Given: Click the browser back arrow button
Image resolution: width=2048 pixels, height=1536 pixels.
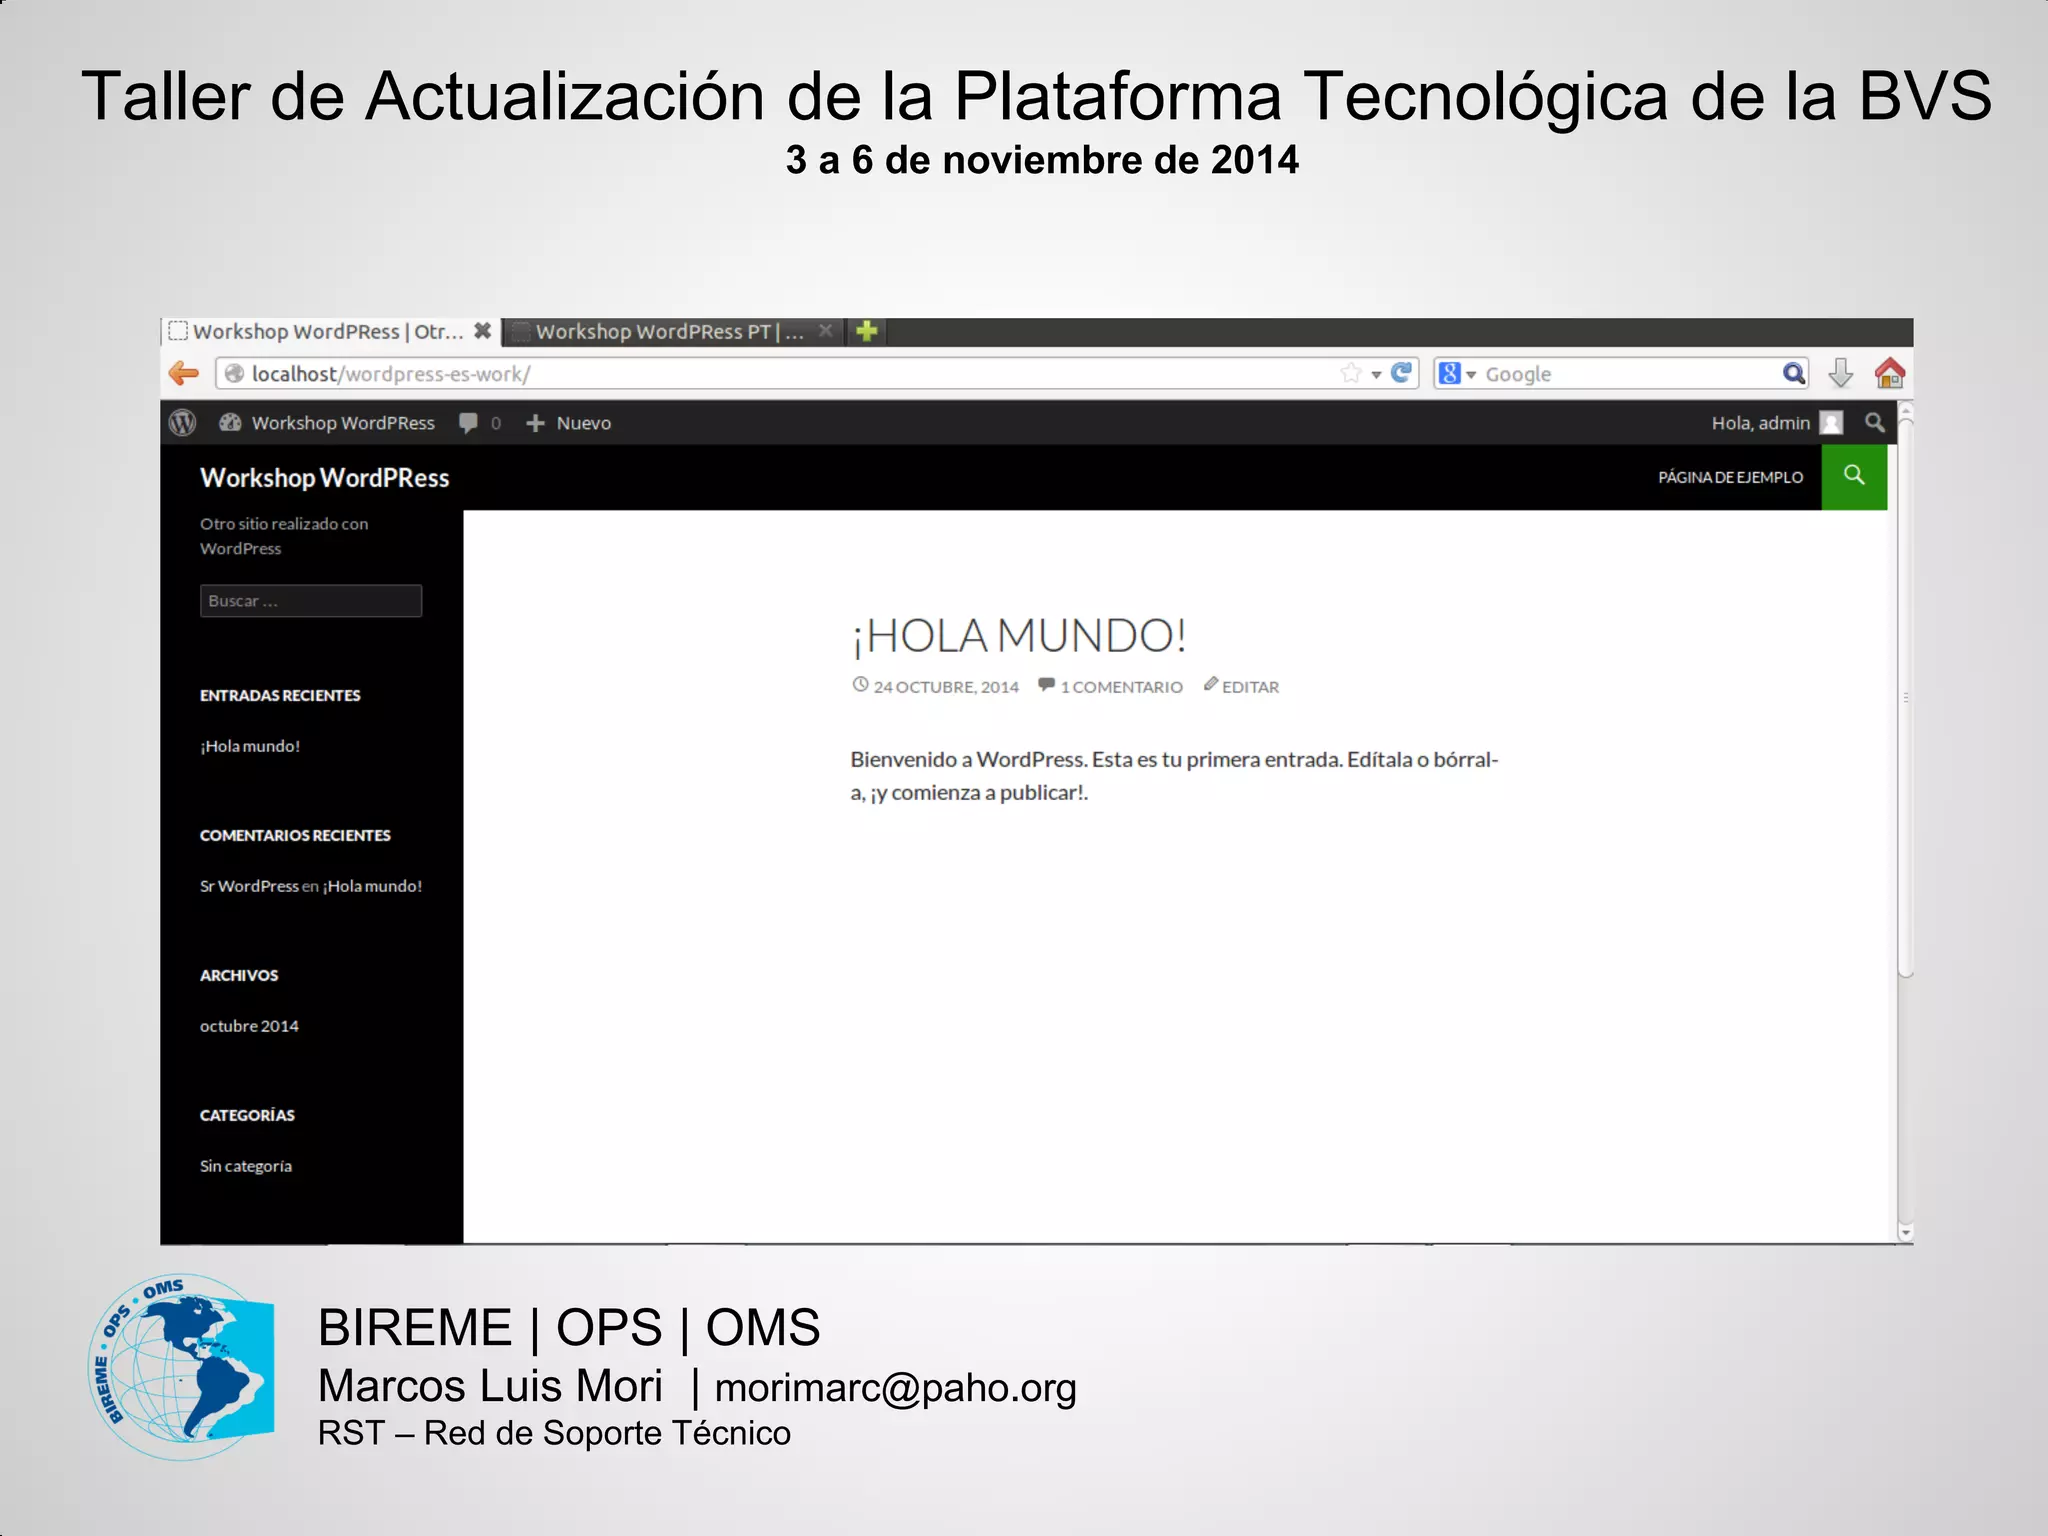Looking at the screenshot, I should (184, 373).
